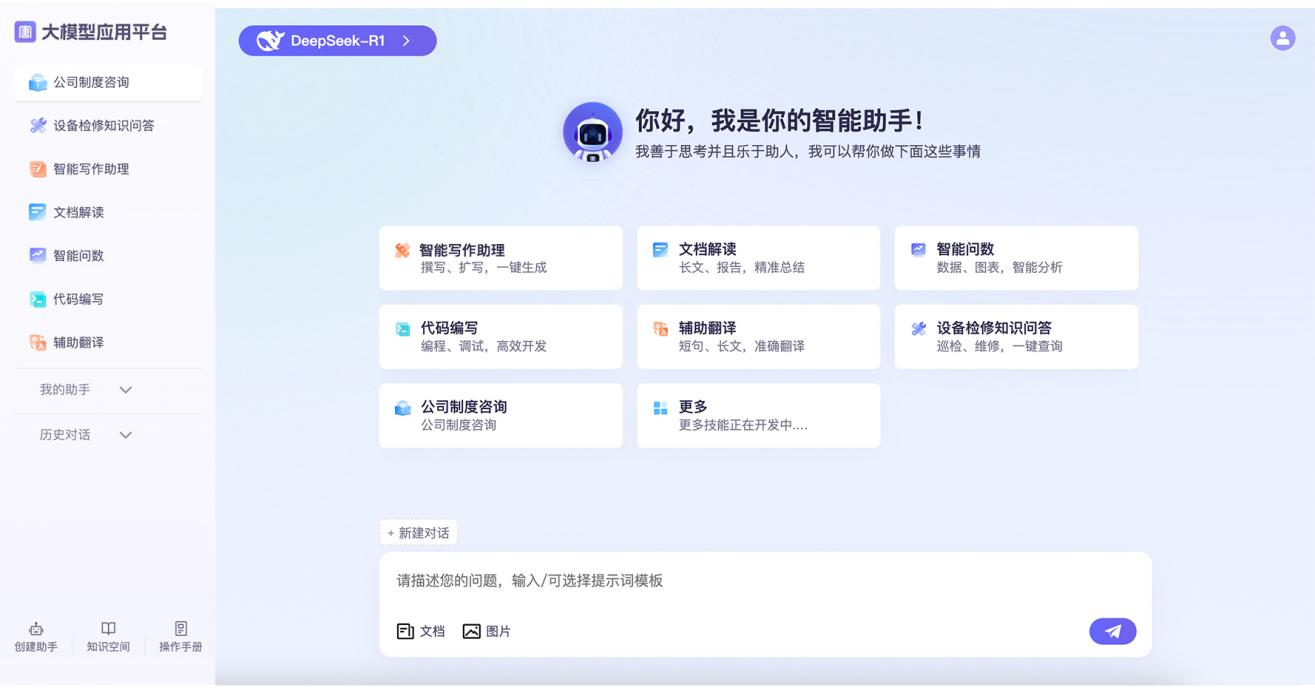1315x693 pixels.
Task: Click the icon in the 智能问数 card
Action: [x=918, y=249]
